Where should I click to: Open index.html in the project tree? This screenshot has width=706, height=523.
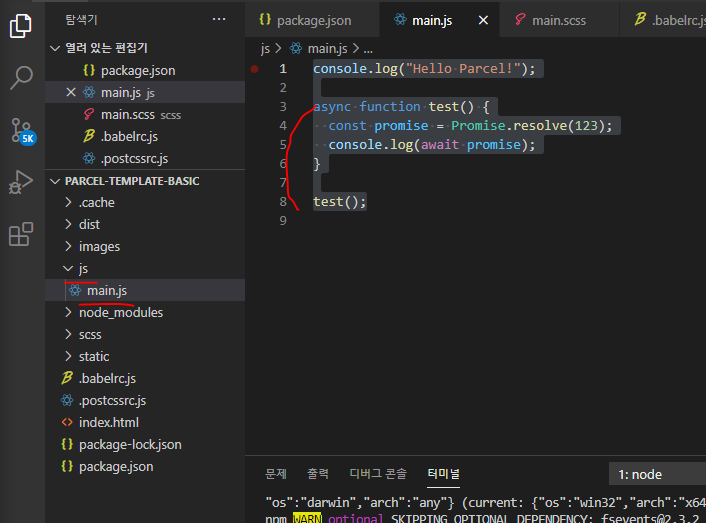(145, 423)
